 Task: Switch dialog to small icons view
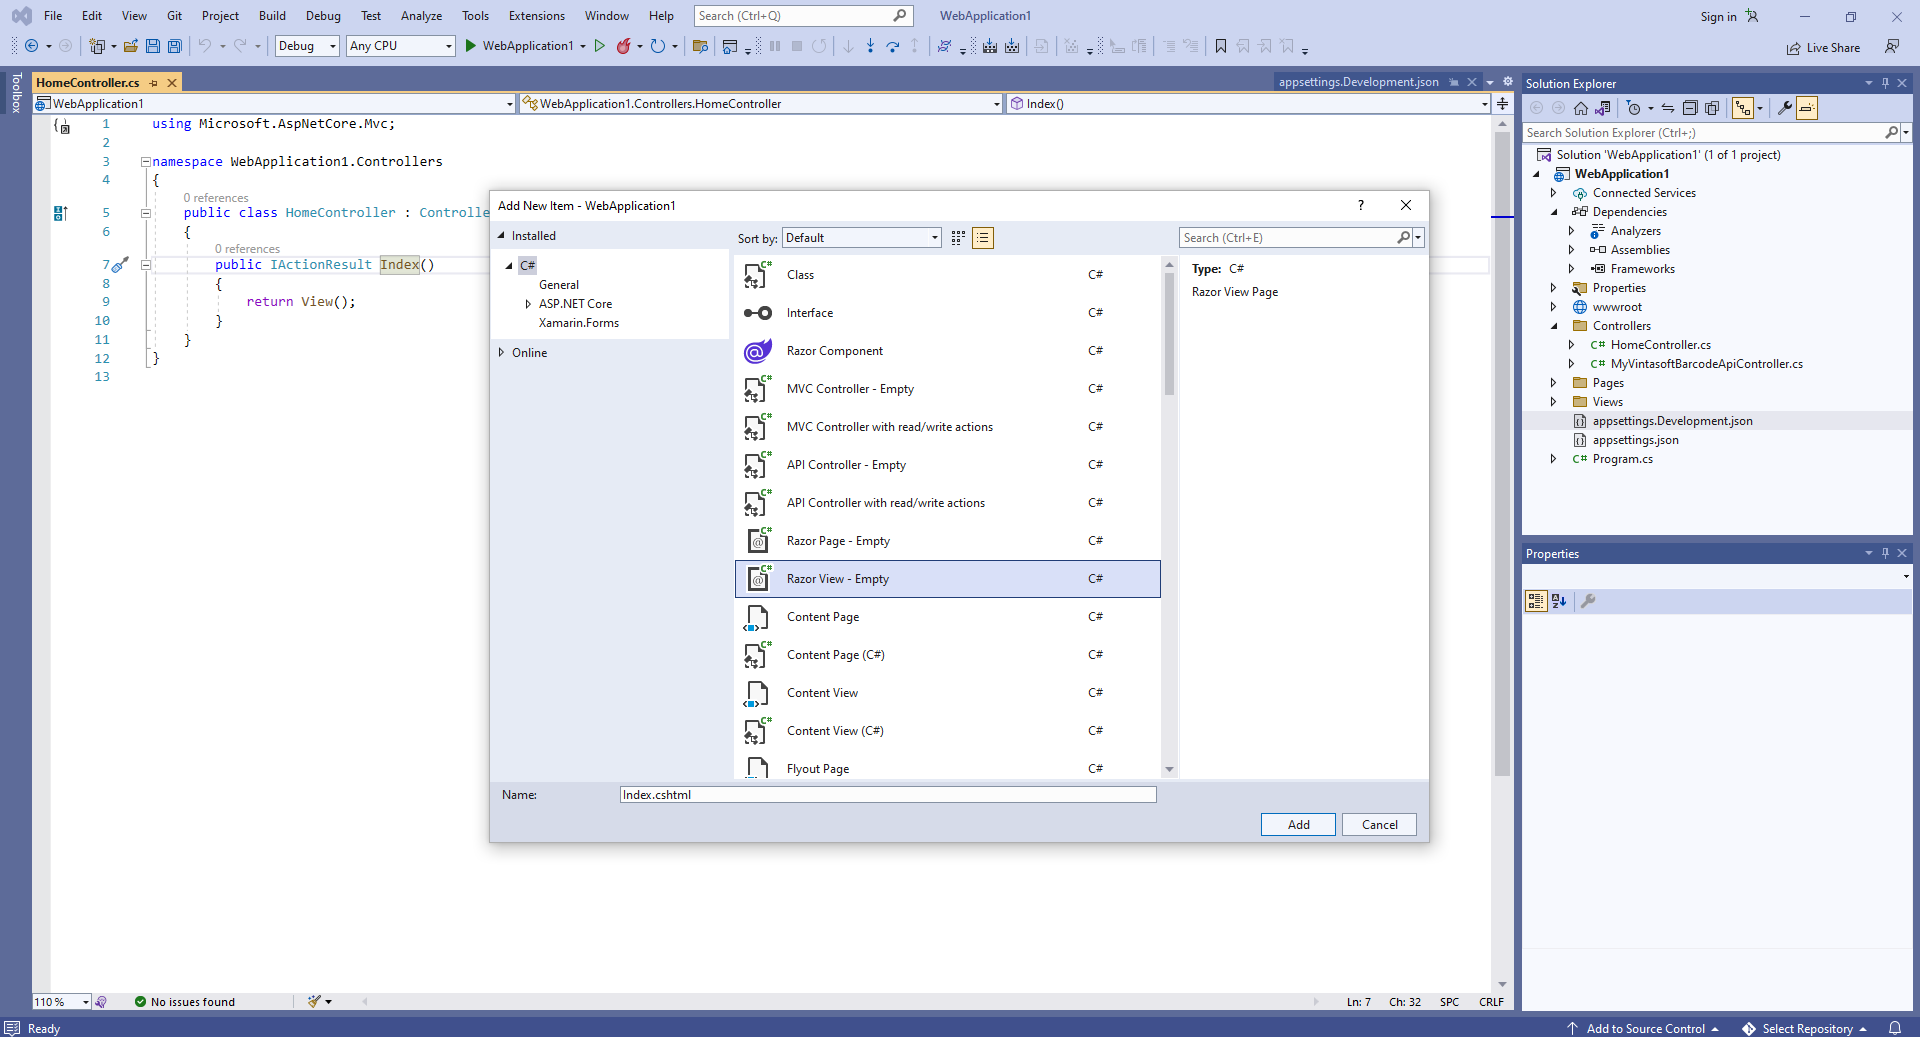pyautogui.click(x=958, y=238)
